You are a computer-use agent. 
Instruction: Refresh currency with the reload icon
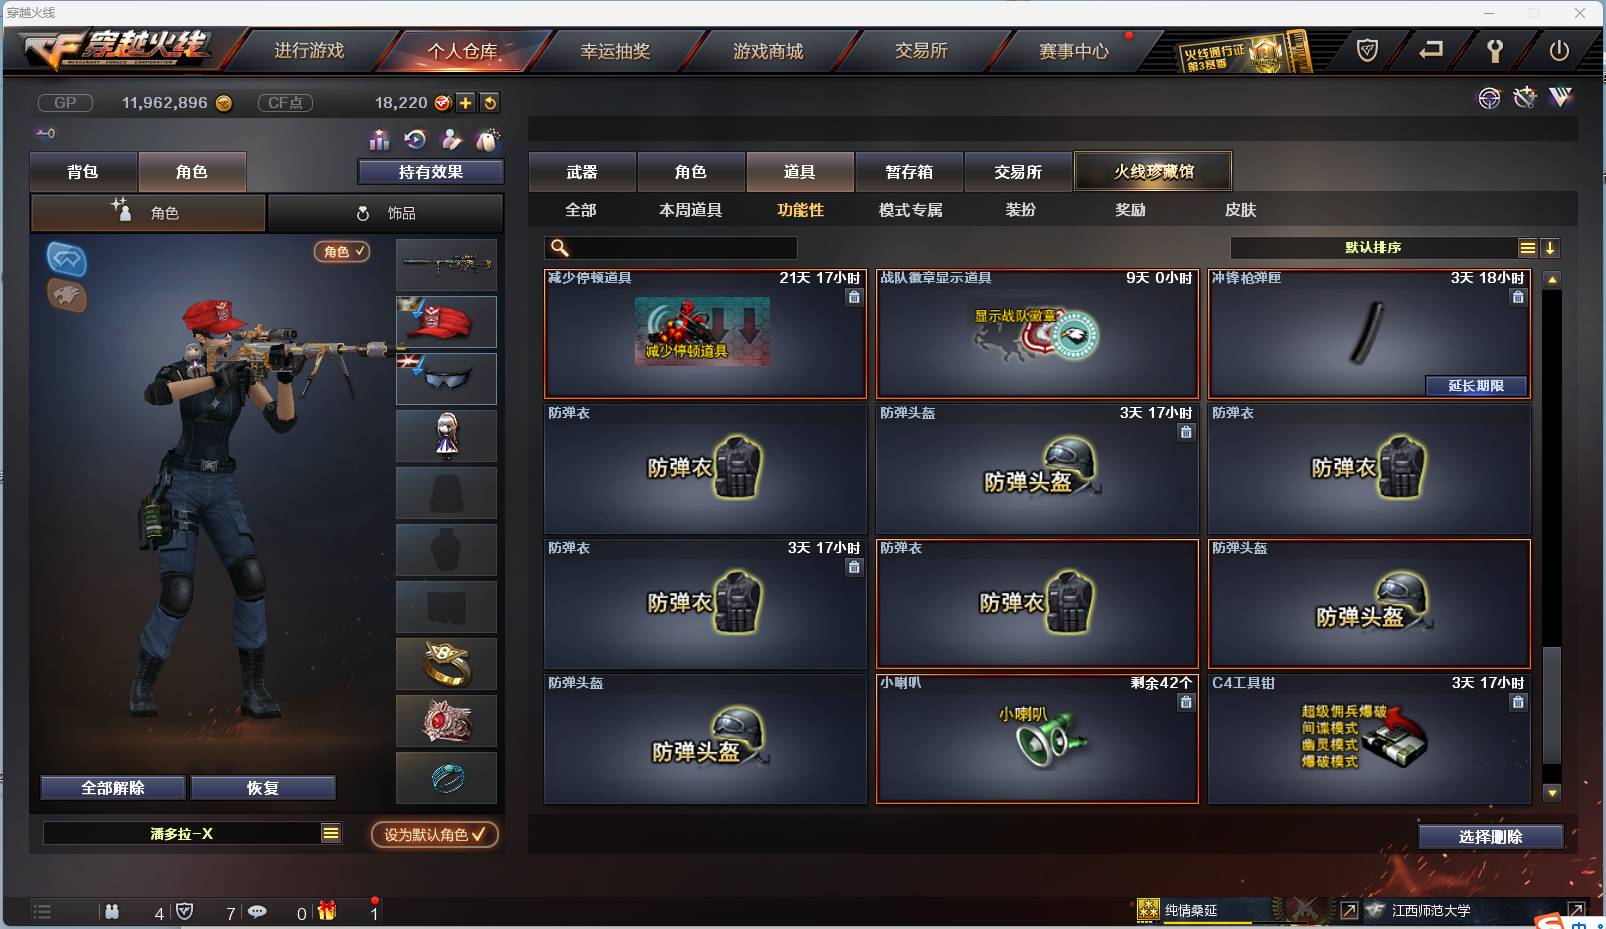point(490,103)
